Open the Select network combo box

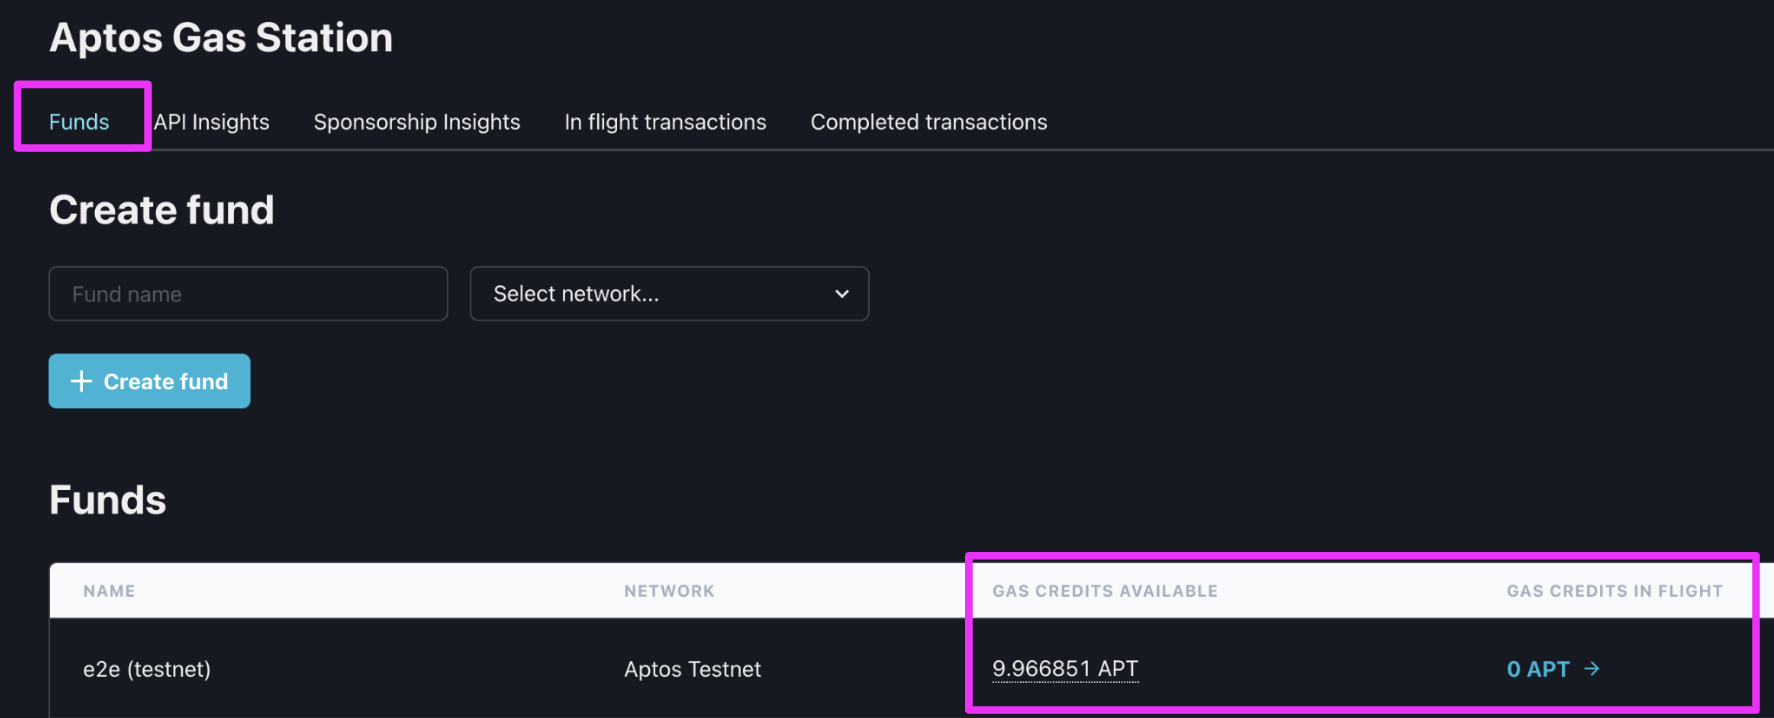coord(668,294)
